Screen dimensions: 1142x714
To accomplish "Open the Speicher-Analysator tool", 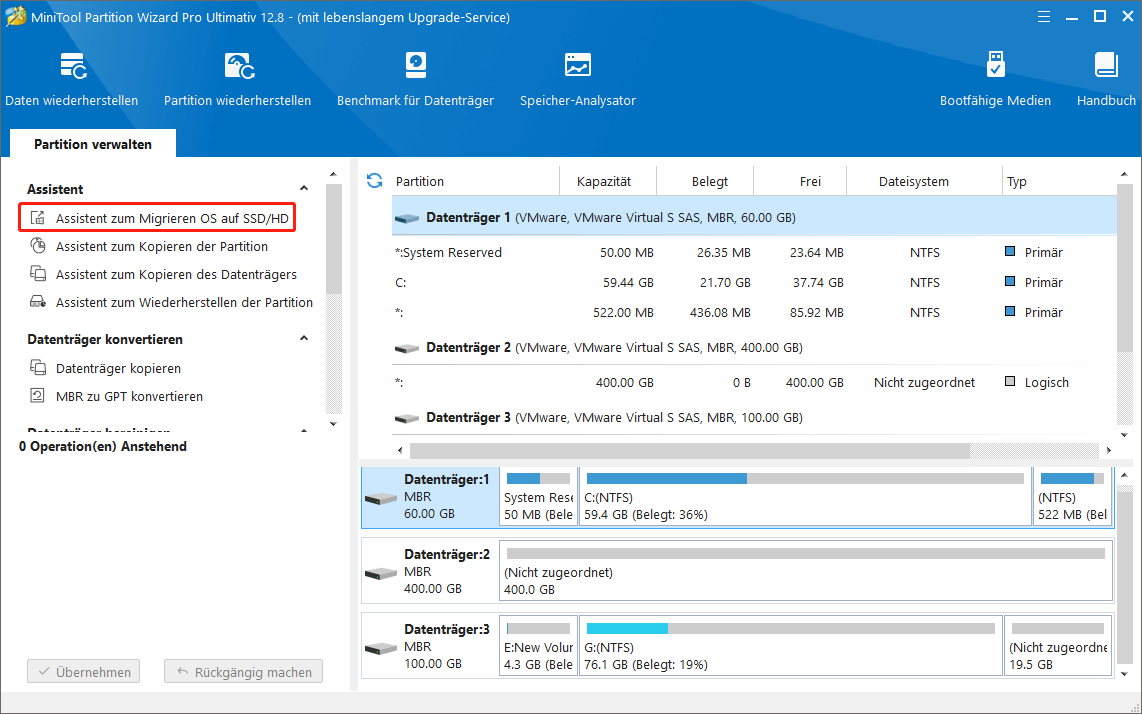I will (577, 67).
